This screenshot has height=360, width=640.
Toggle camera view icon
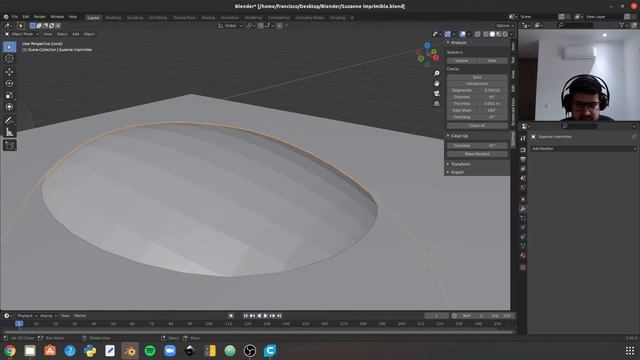click(436, 93)
